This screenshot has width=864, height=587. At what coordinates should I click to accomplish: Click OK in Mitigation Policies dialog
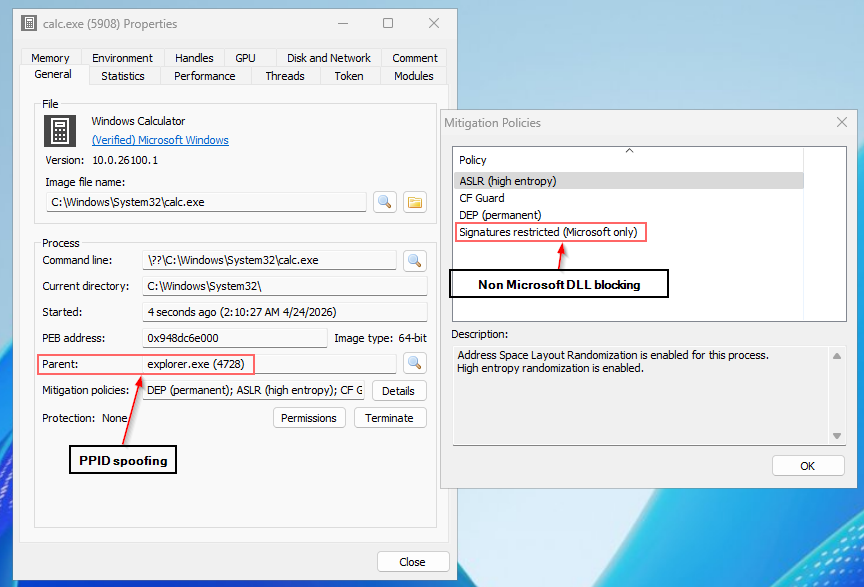coord(808,466)
